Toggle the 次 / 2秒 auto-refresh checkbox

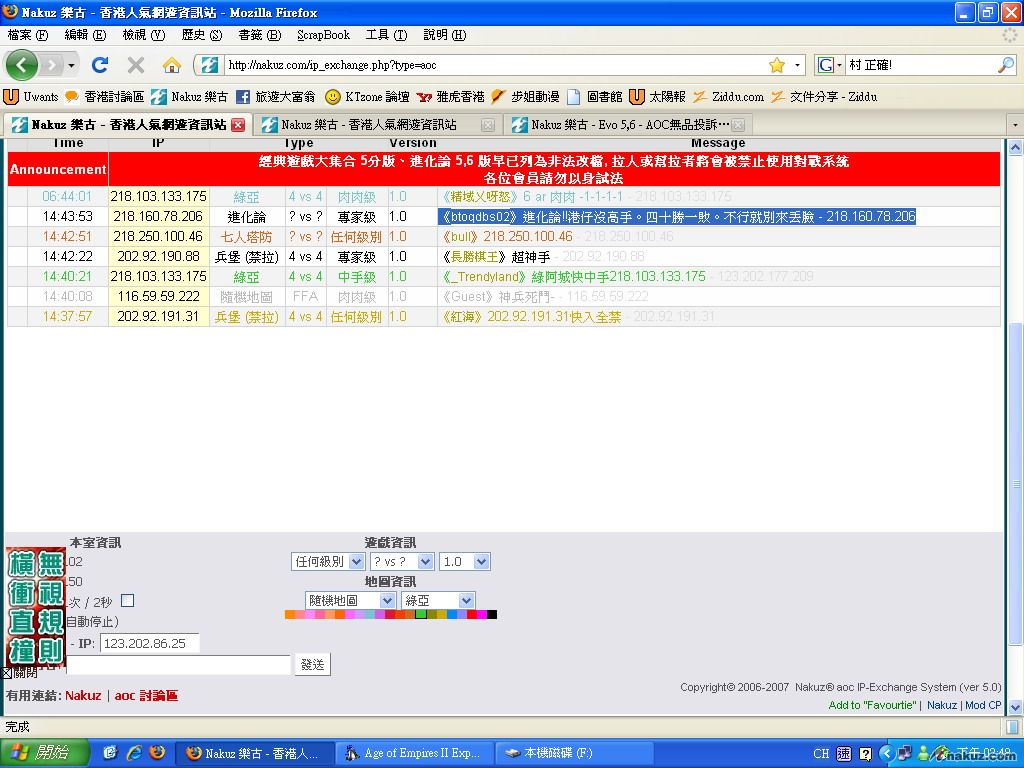tap(127, 601)
